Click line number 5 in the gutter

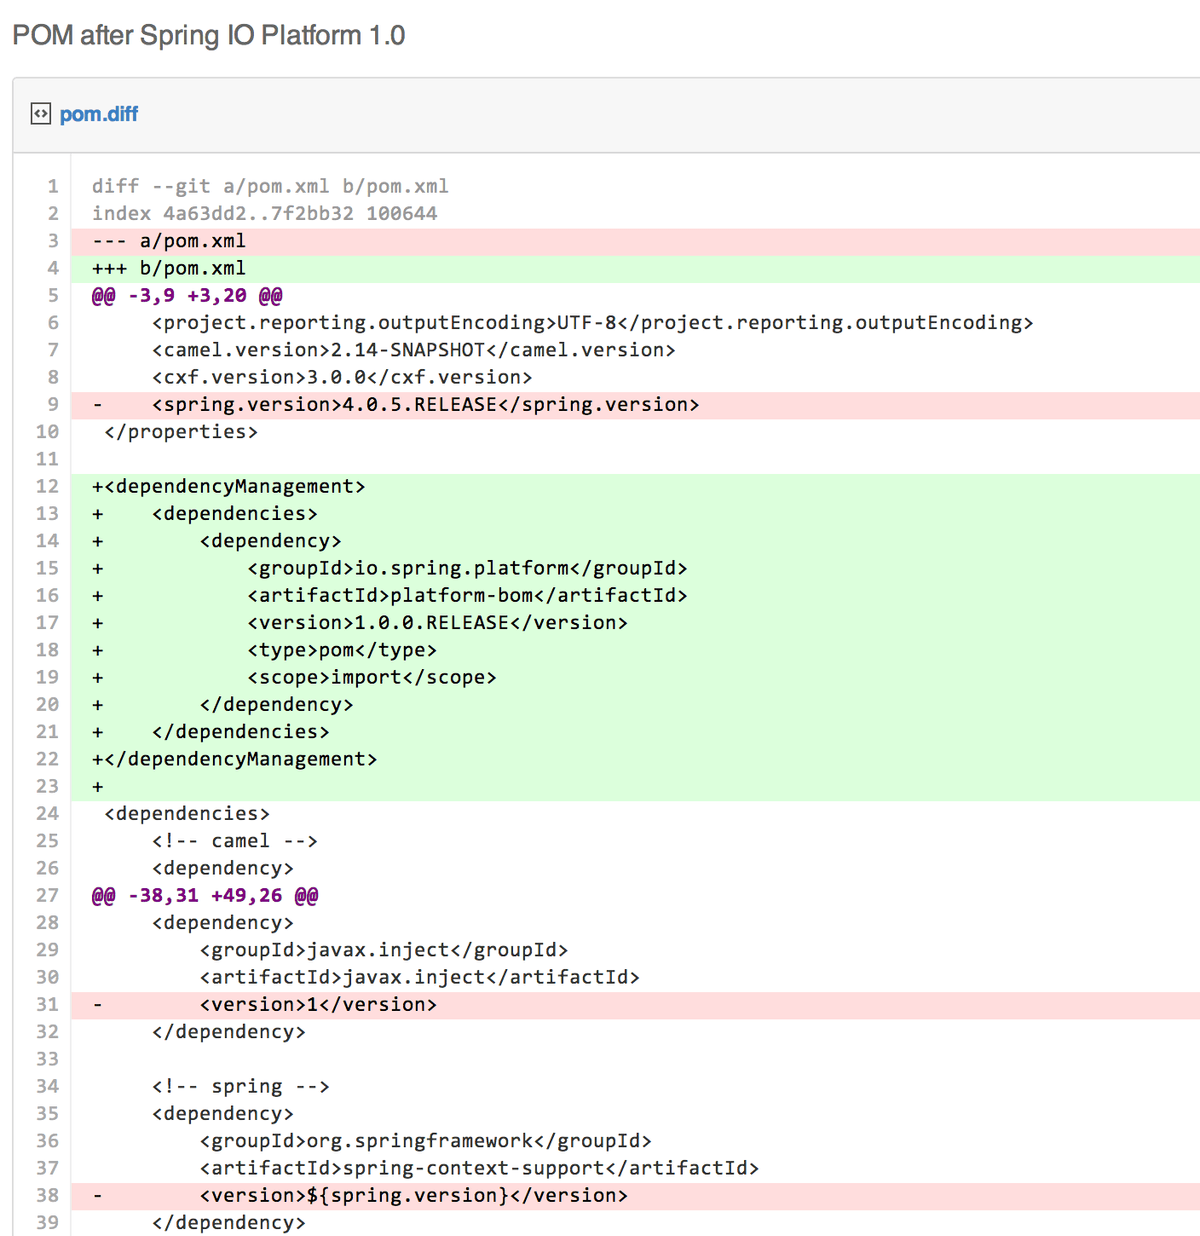coord(52,296)
